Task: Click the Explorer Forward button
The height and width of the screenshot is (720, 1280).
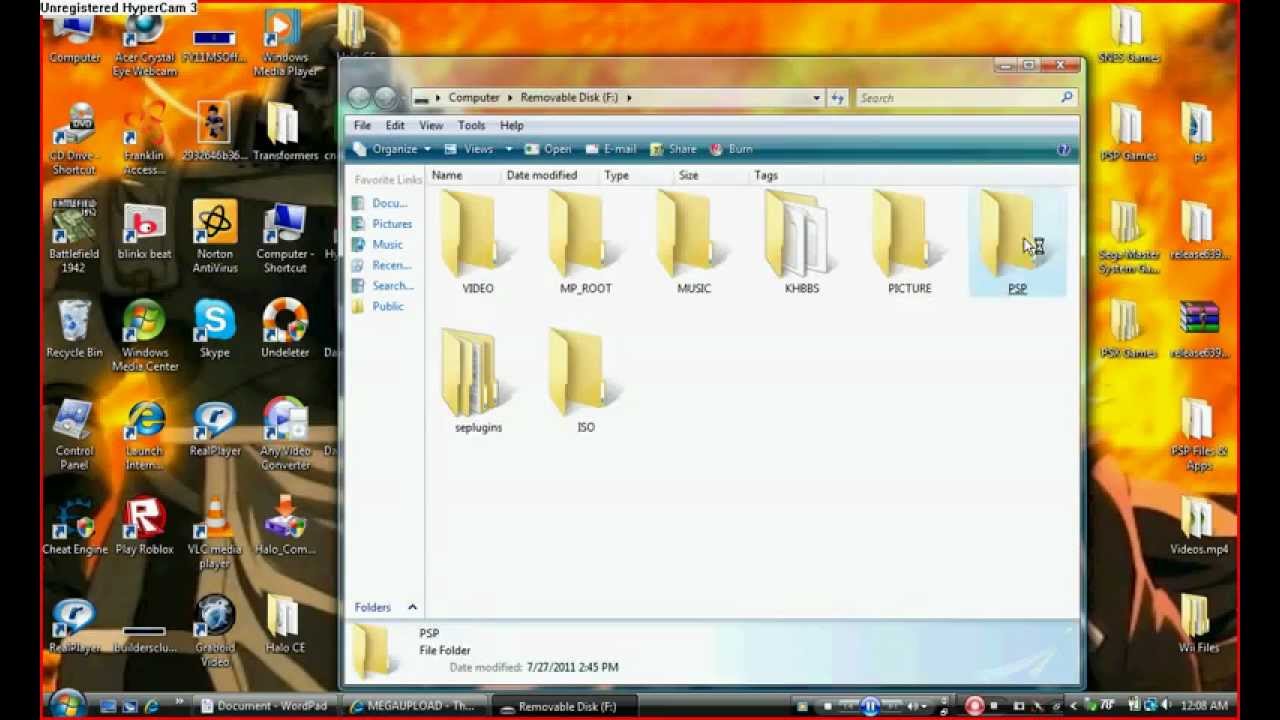Action: (x=385, y=97)
